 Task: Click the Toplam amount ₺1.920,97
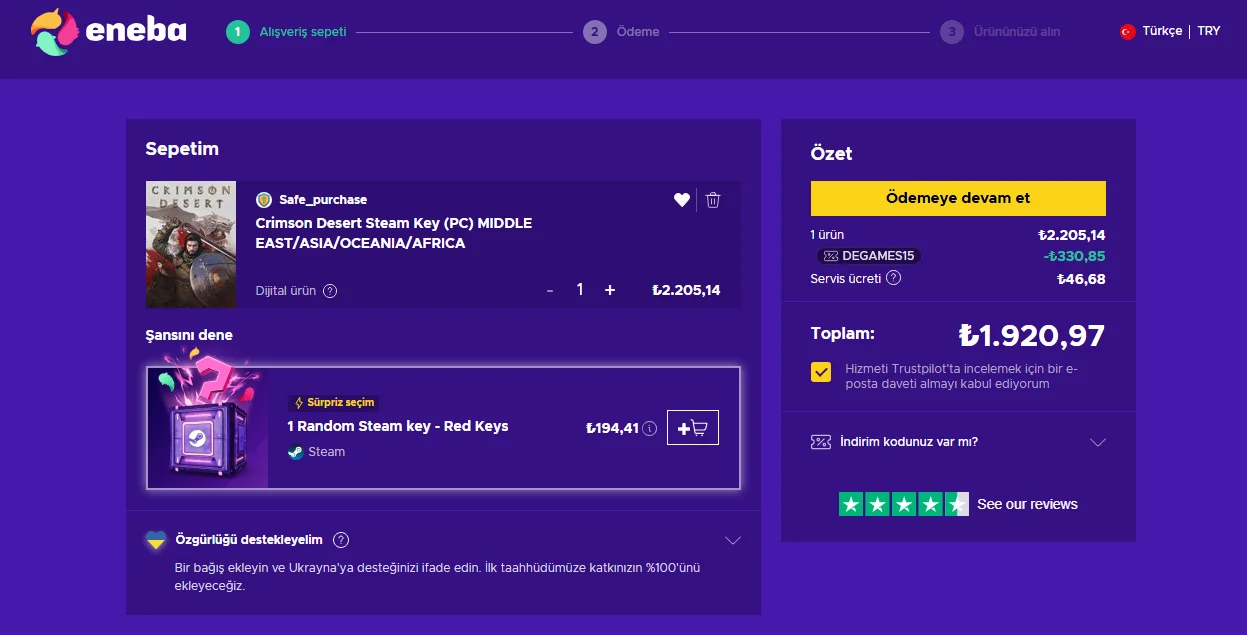tap(1032, 335)
